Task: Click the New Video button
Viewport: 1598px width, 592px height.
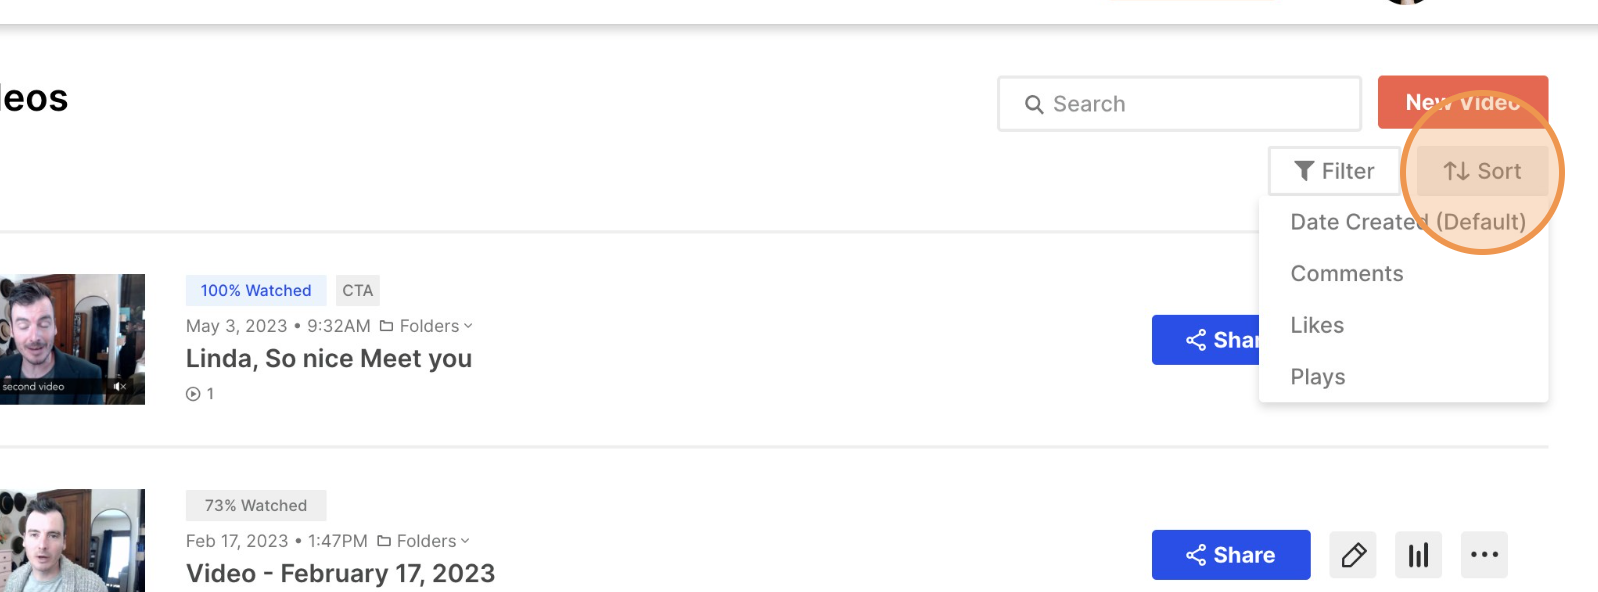Action: pos(1463,102)
